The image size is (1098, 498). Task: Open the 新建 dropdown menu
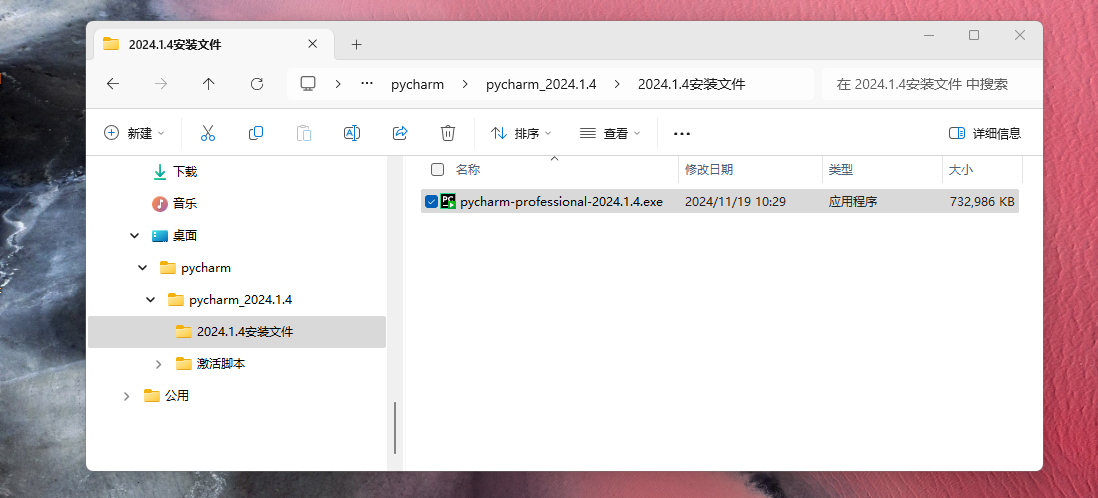(134, 133)
